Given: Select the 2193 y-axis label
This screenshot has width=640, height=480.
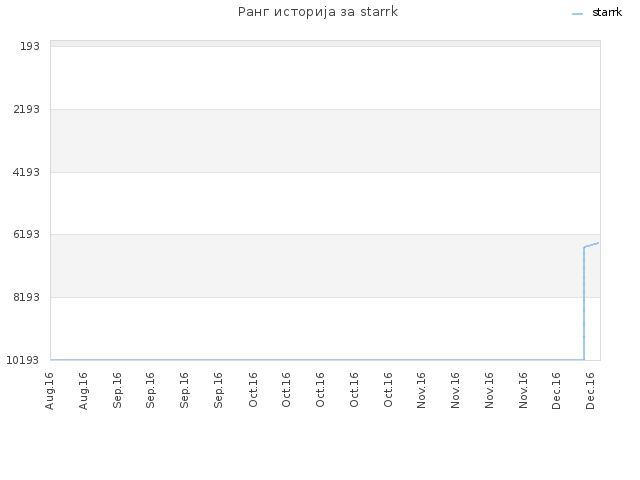Looking at the screenshot, I should pyautogui.click(x=27, y=109).
